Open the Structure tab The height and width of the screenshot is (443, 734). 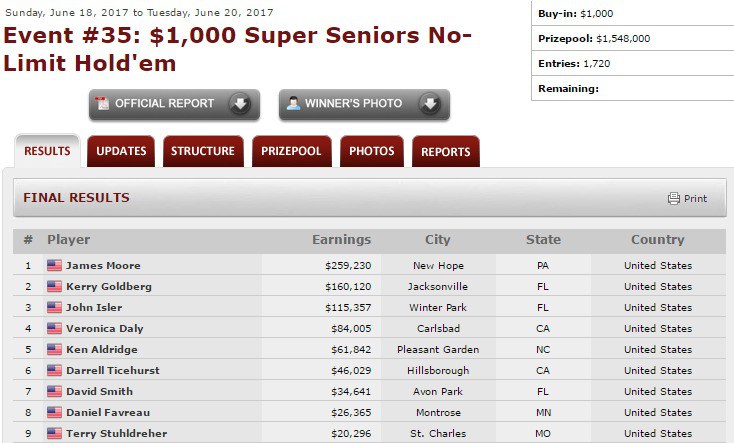coord(203,152)
